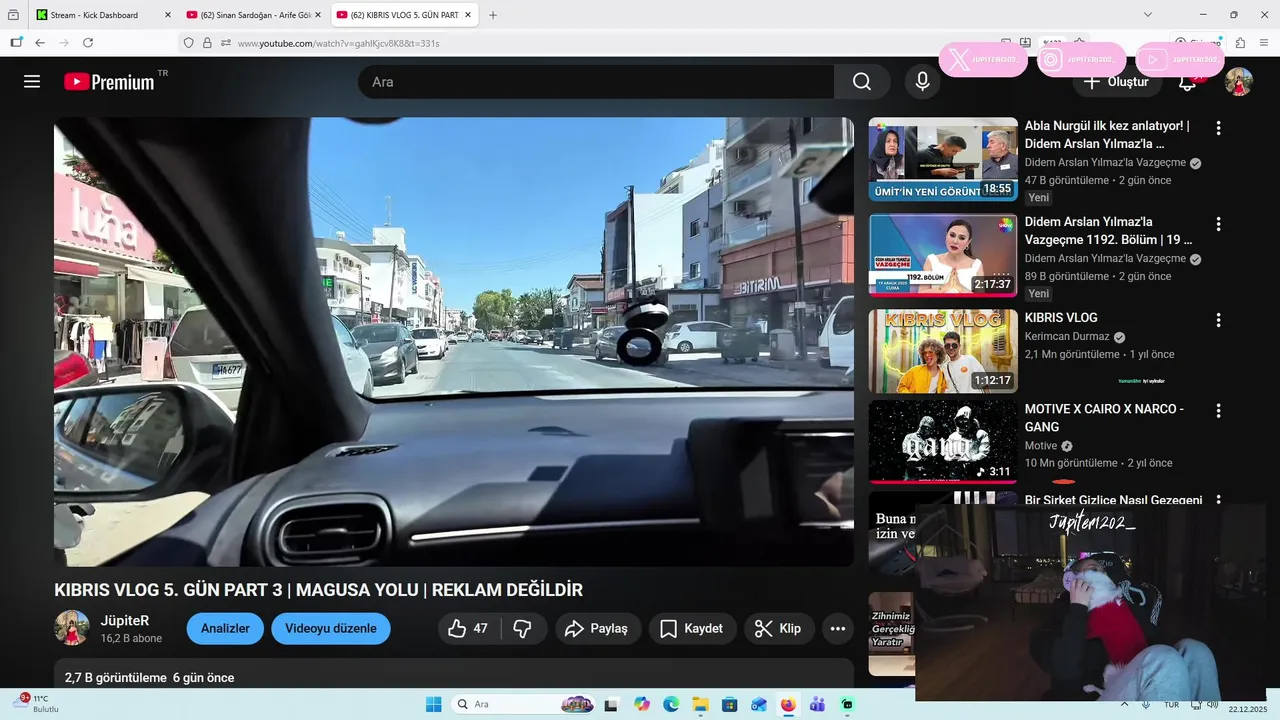Open browser extensions puzzle icon
1280x720 pixels.
1240,43
